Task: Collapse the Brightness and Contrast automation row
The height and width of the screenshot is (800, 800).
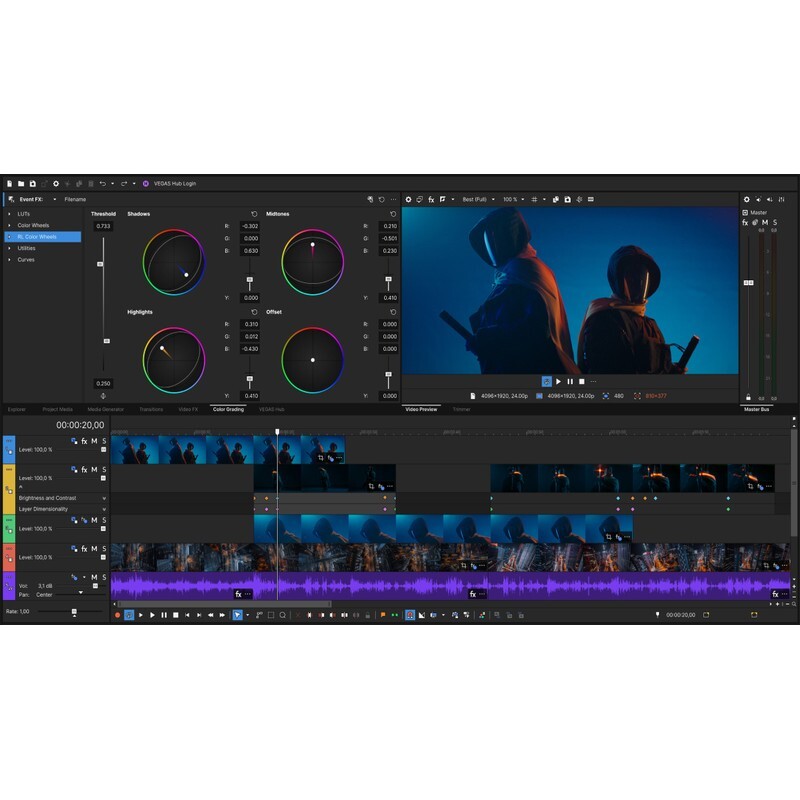Action: (103, 498)
